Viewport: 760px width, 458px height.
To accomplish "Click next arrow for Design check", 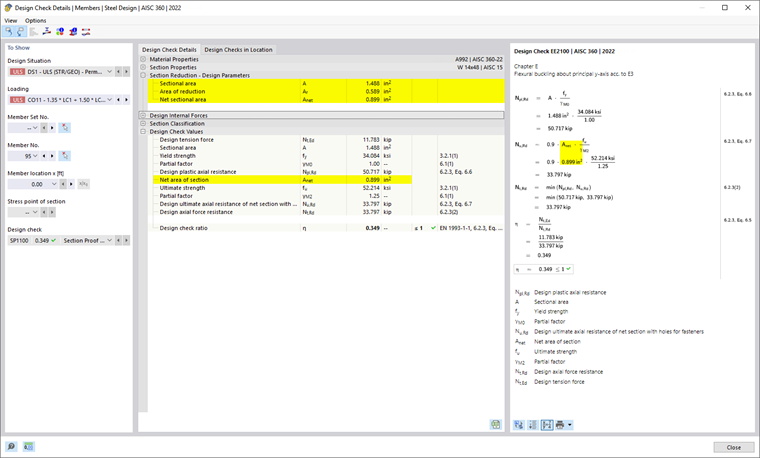I will 126,240.
